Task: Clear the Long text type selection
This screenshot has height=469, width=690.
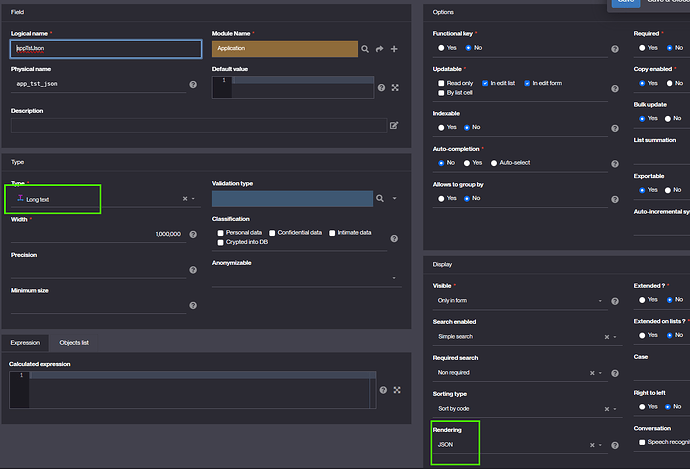Action: (x=184, y=199)
